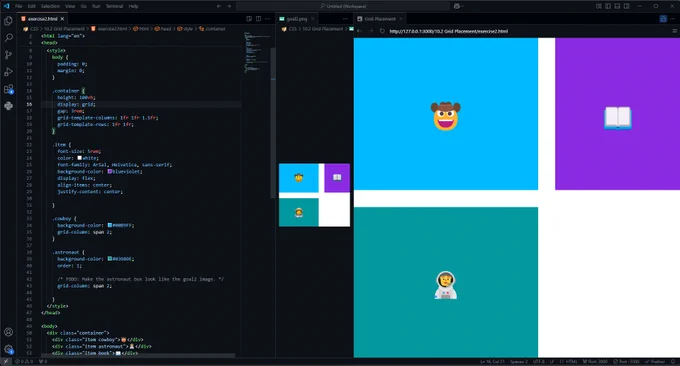Close the goal2.png tab
Viewport: 680px width, 366px height.
(x=313, y=19)
